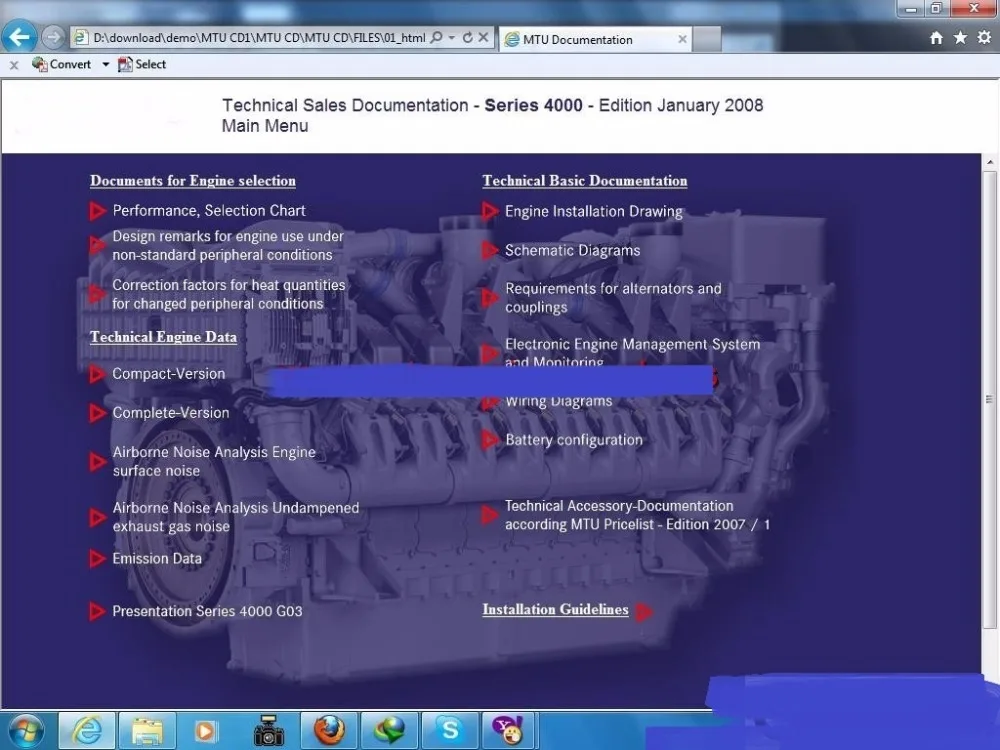Close the Convert toolbar with its X
The height and width of the screenshot is (750, 1000).
point(14,64)
